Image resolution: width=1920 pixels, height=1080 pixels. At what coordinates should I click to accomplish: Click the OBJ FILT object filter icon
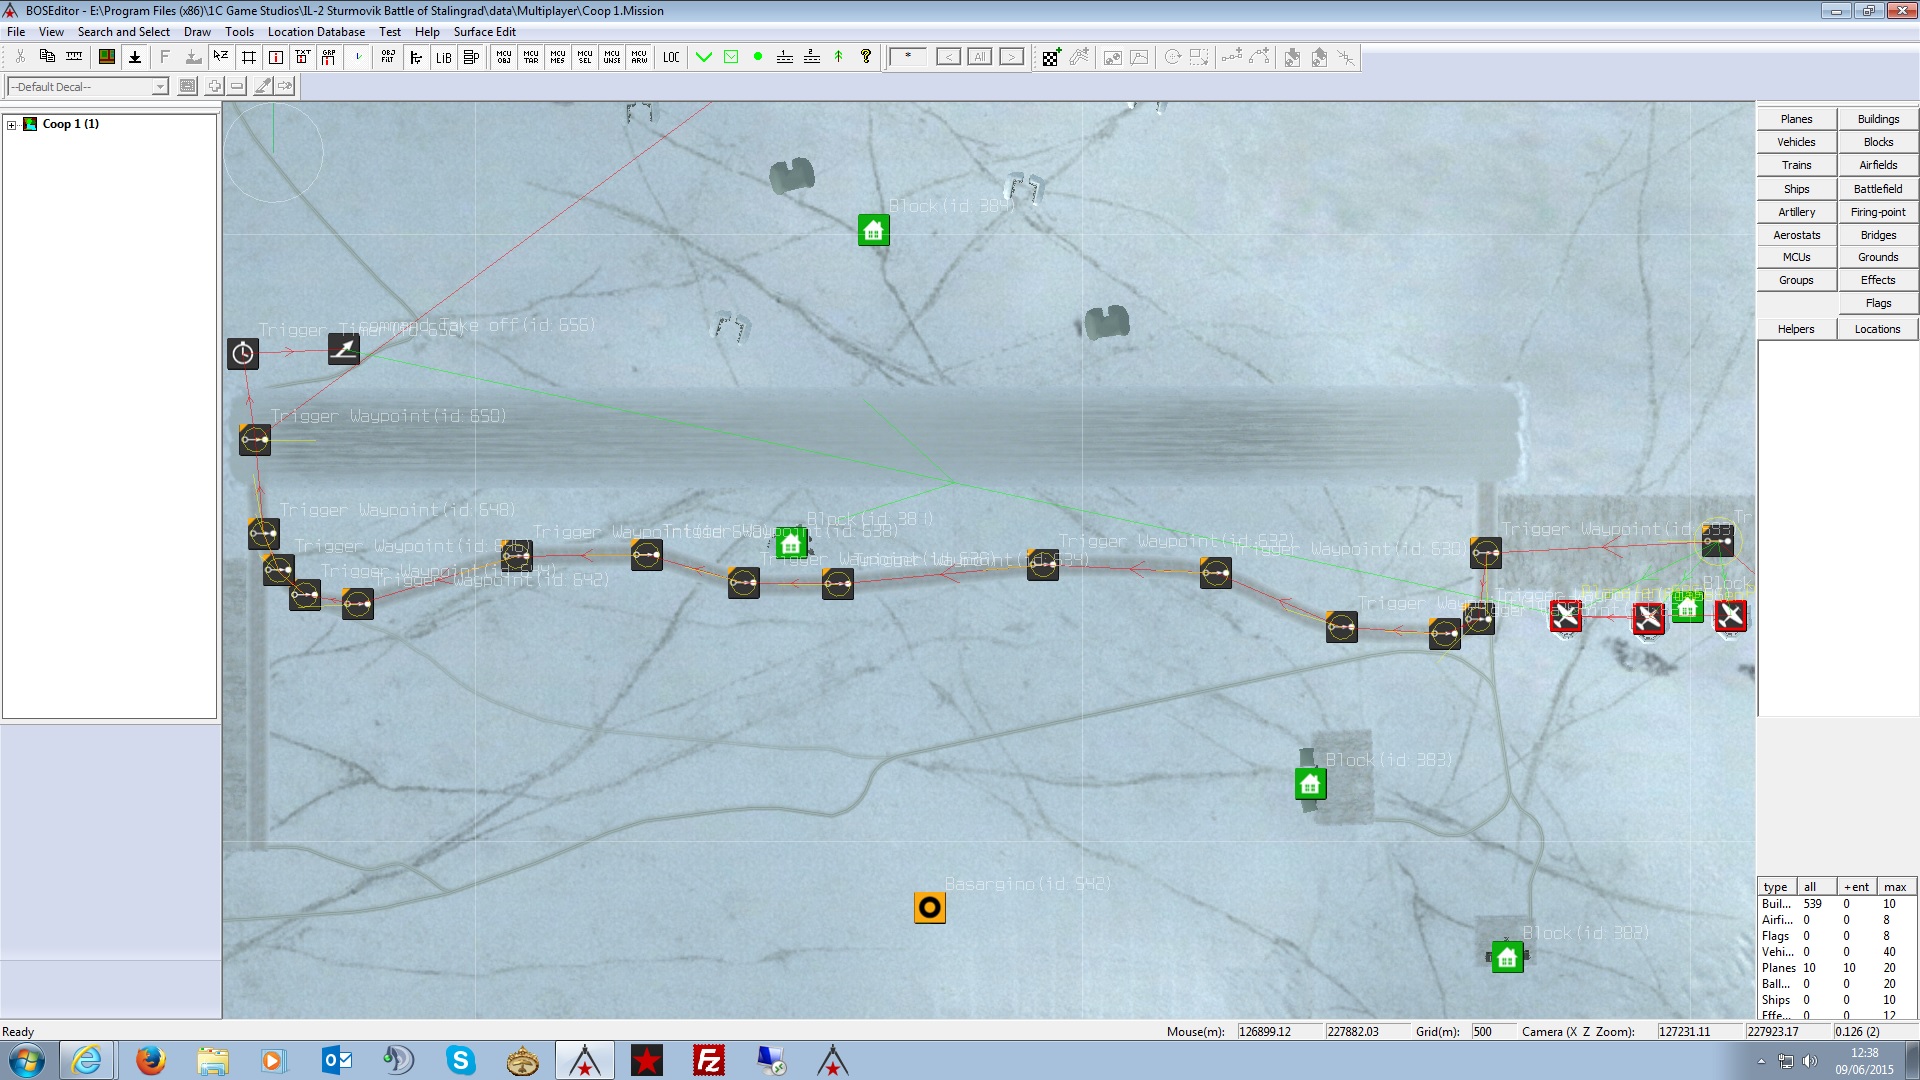pyautogui.click(x=388, y=57)
